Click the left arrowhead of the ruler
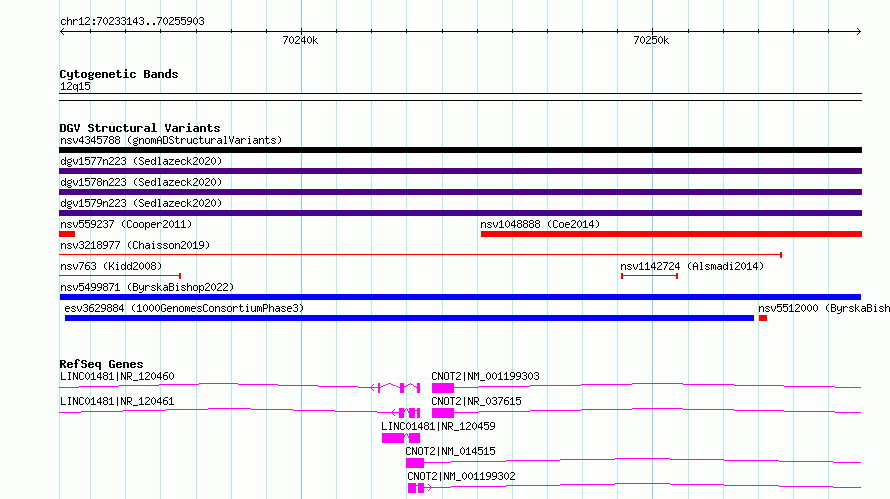Image resolution: width=890 pixels, height=499 pixels. [62, 32]
